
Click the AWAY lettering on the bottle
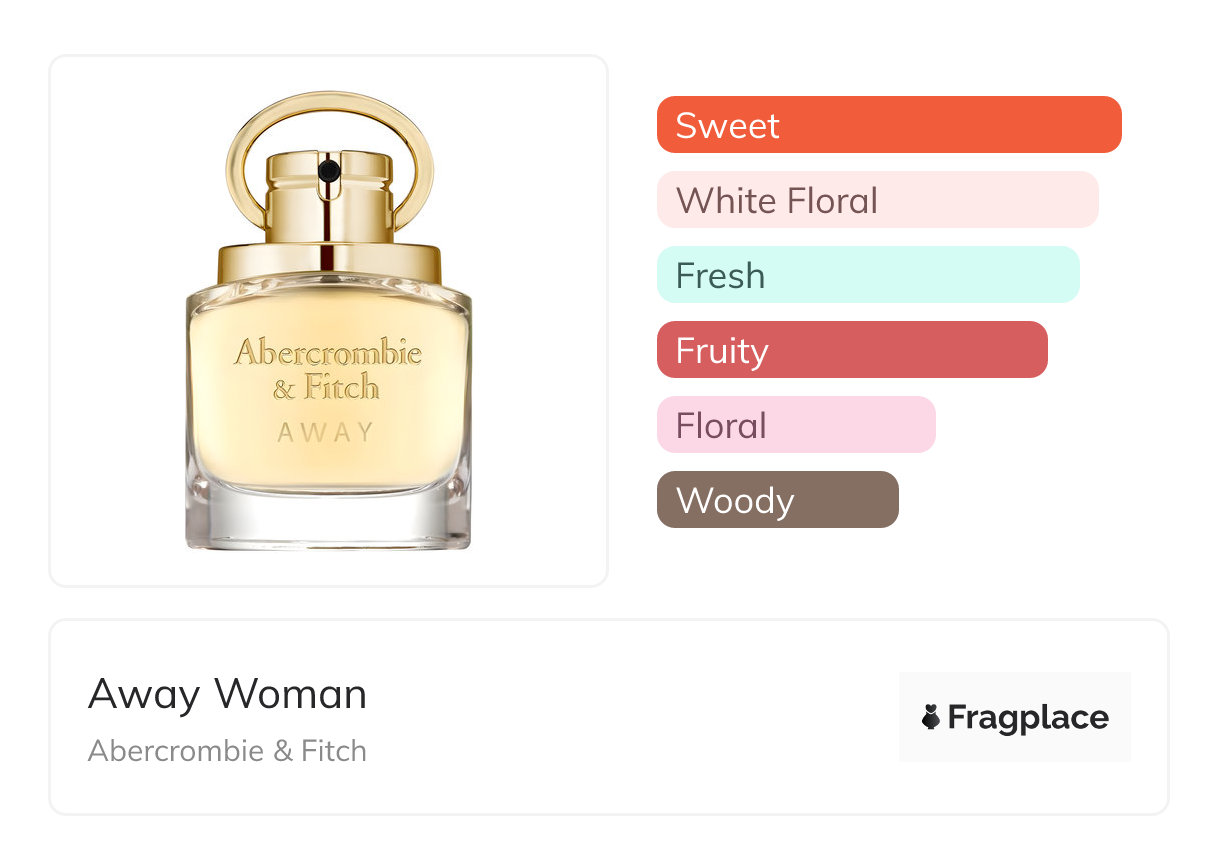326,433
